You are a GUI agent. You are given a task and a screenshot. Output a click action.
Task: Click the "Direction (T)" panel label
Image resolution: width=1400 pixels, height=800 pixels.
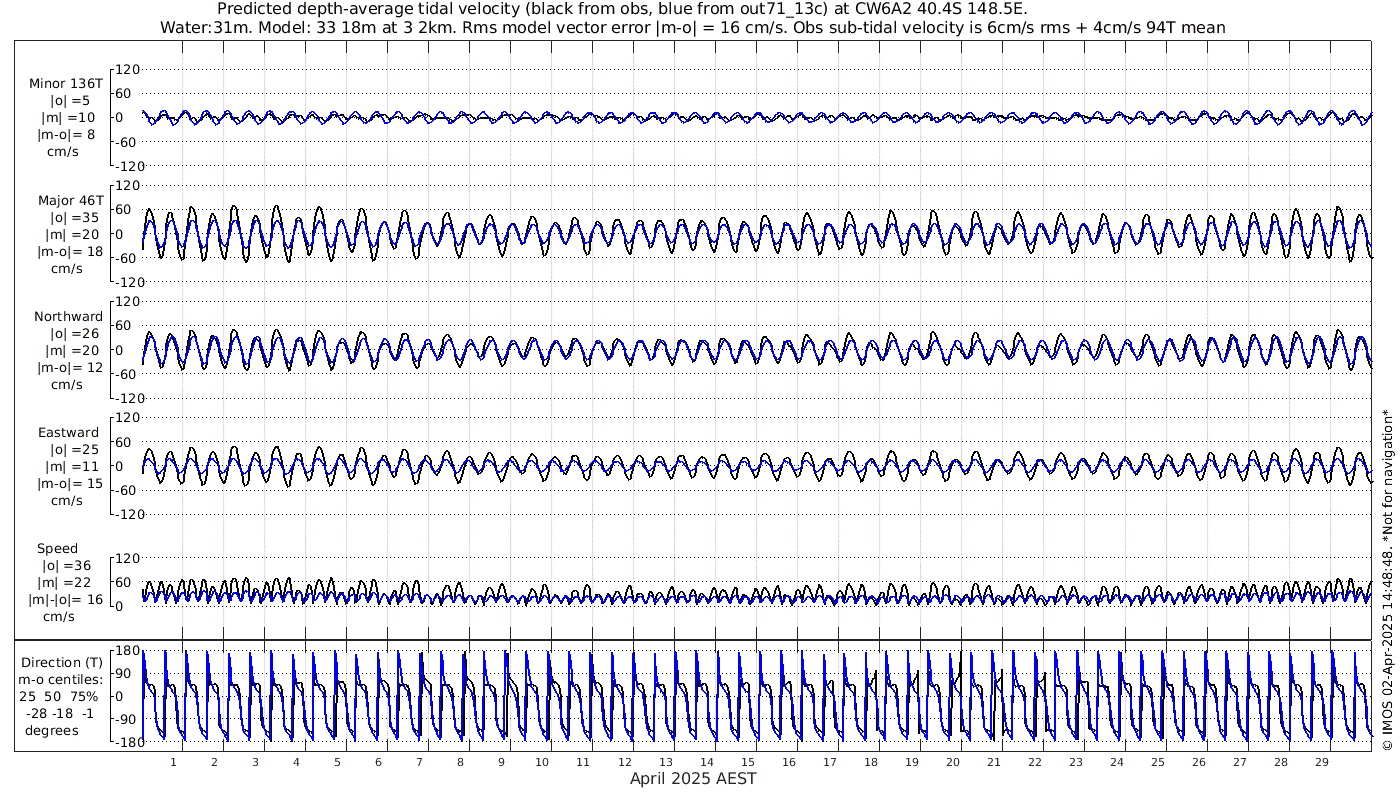(x=62, y=662)
